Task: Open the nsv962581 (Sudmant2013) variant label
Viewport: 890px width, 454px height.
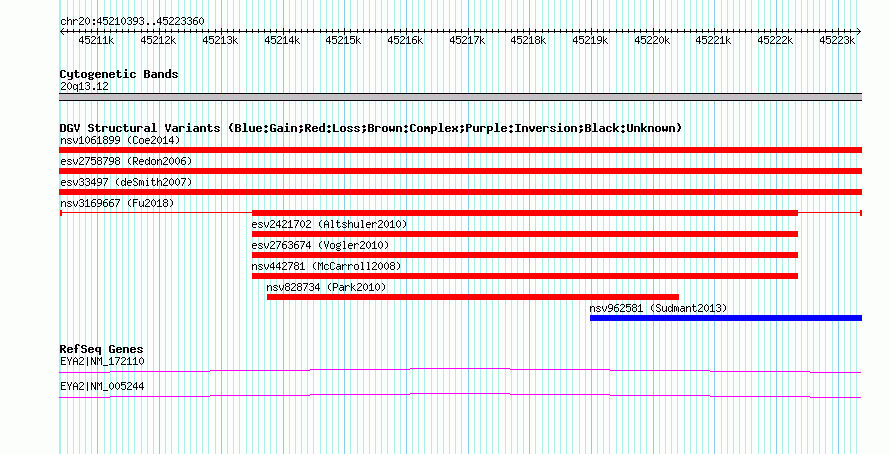Action: click(x=658, y=308)
